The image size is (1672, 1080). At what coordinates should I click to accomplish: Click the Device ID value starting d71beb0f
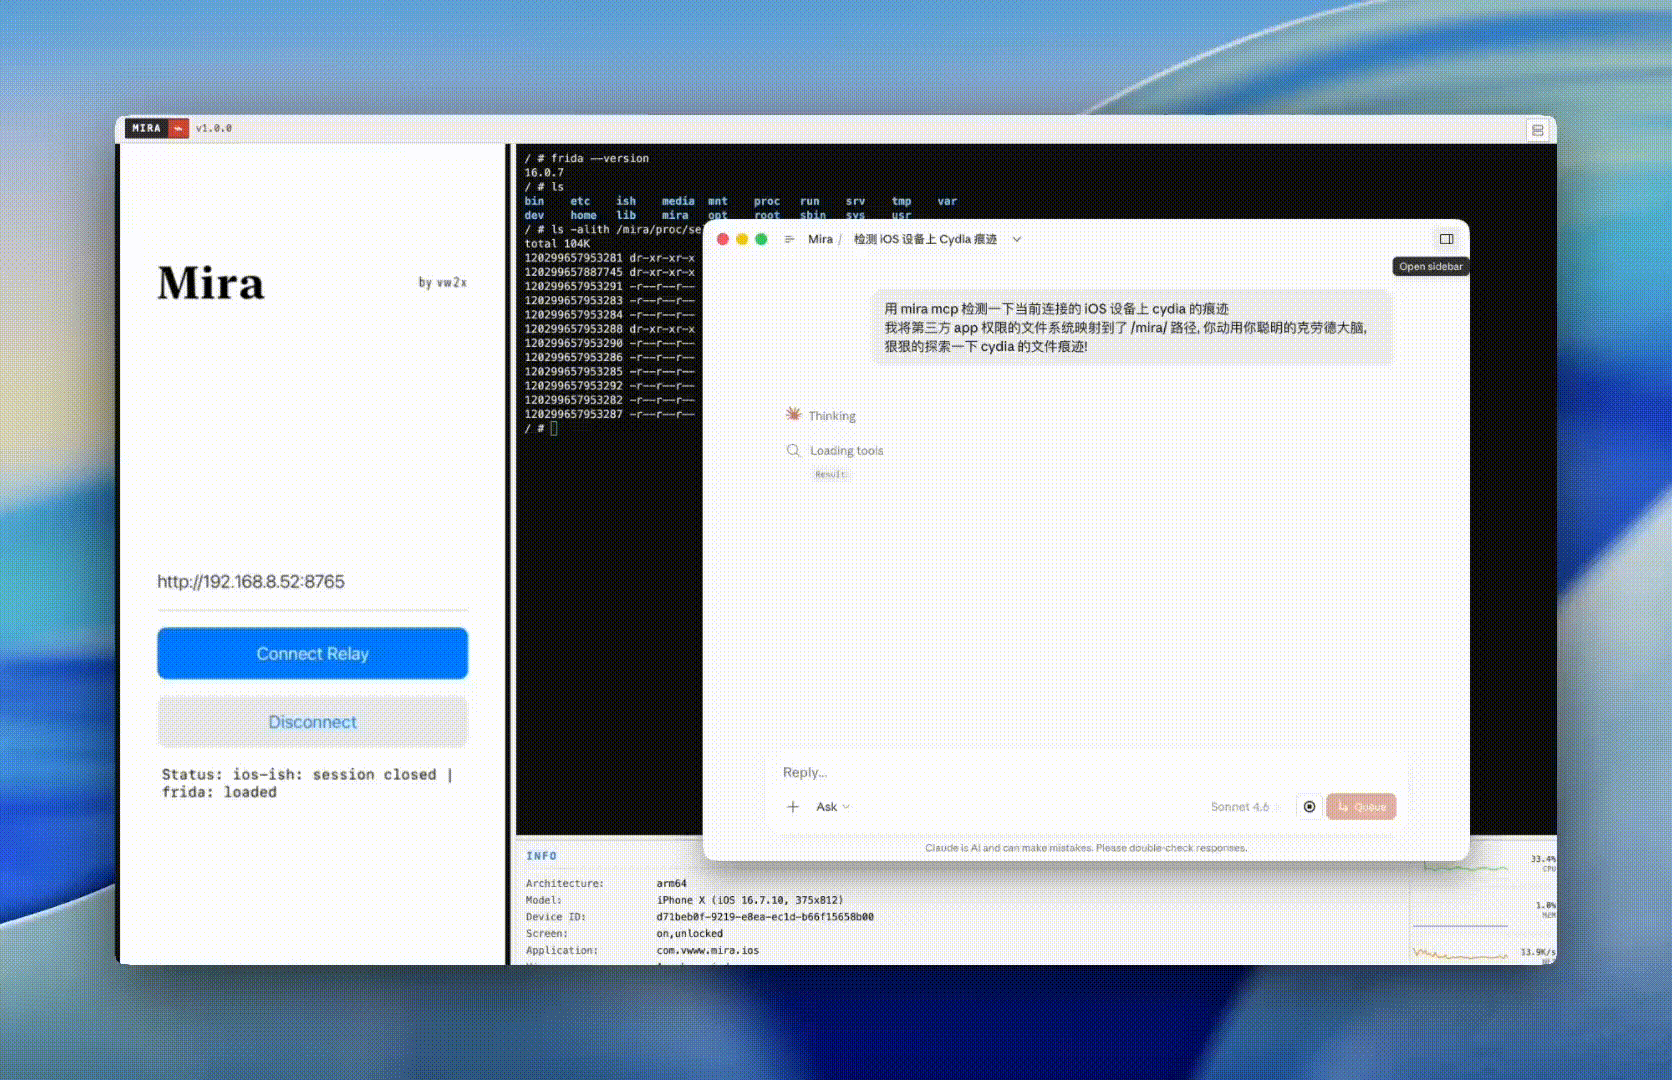765,917
